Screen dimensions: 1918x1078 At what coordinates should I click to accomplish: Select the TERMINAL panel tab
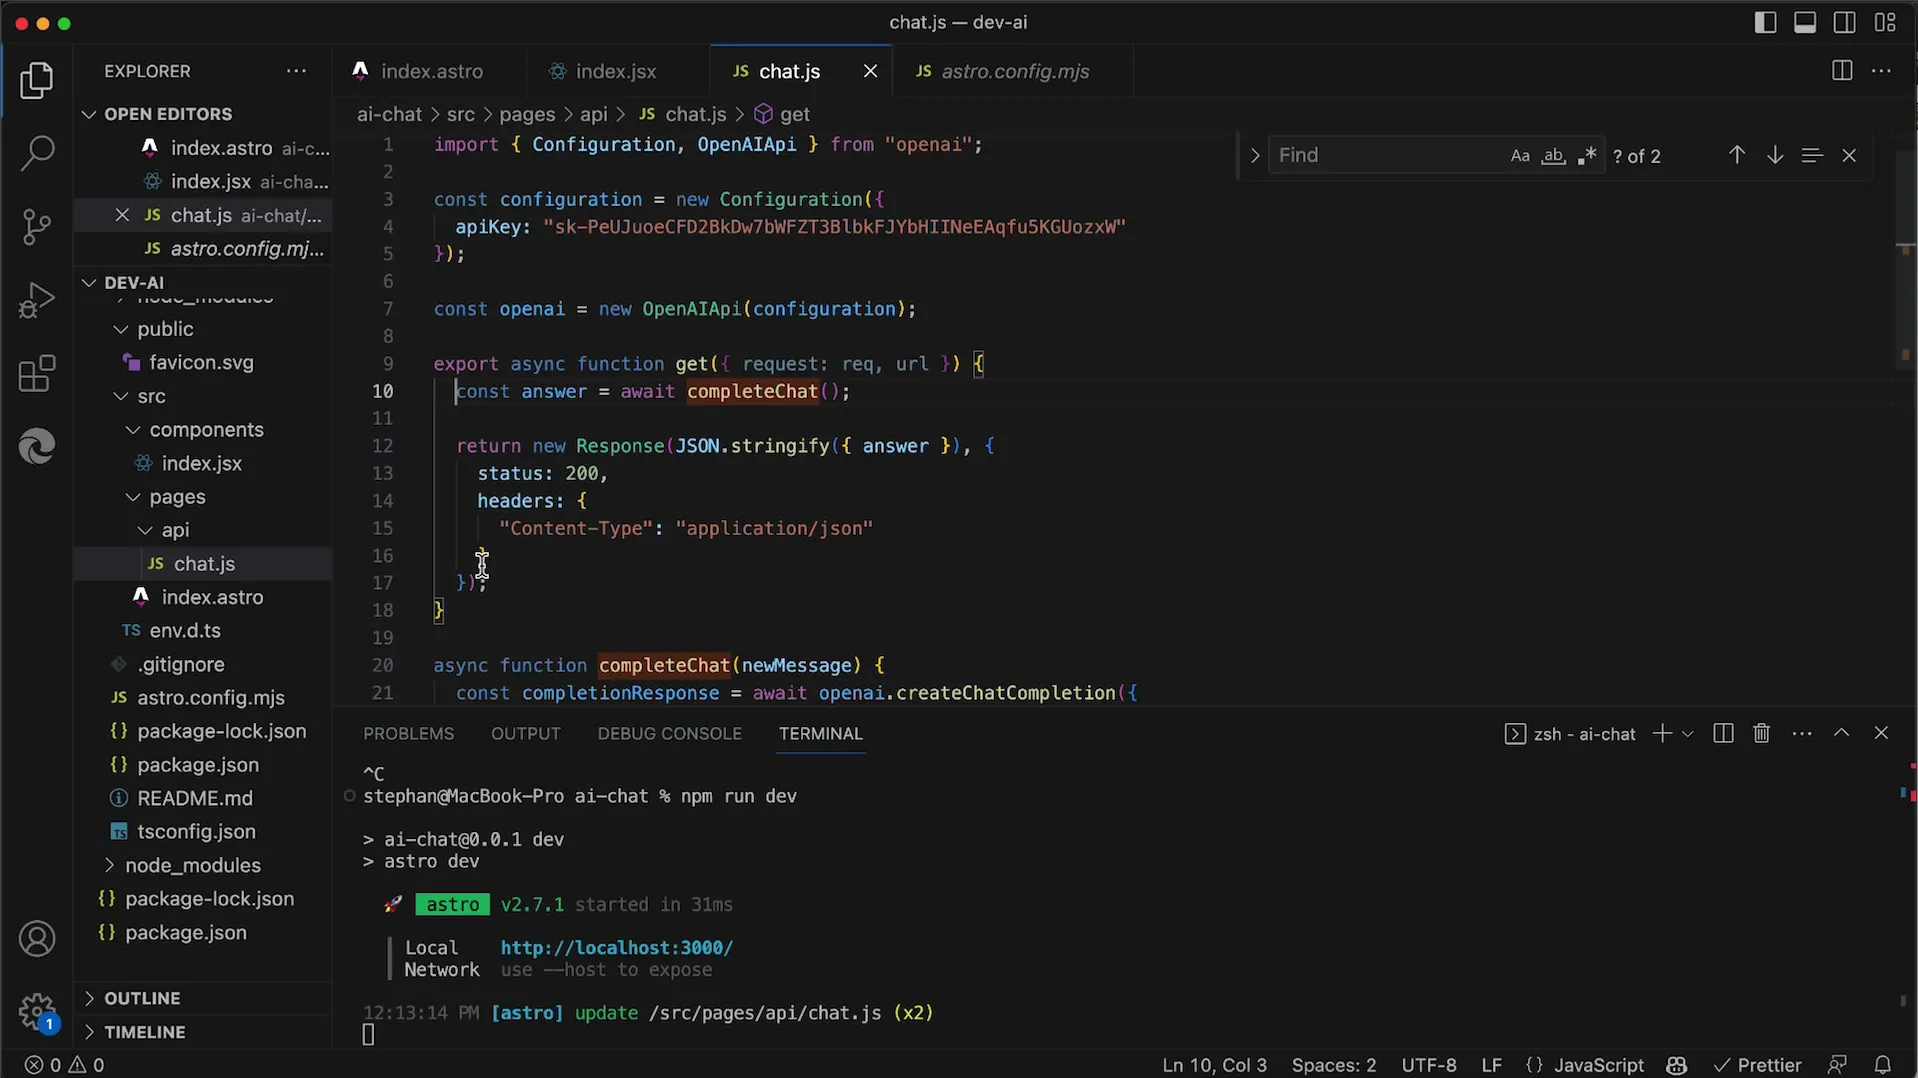821,734
